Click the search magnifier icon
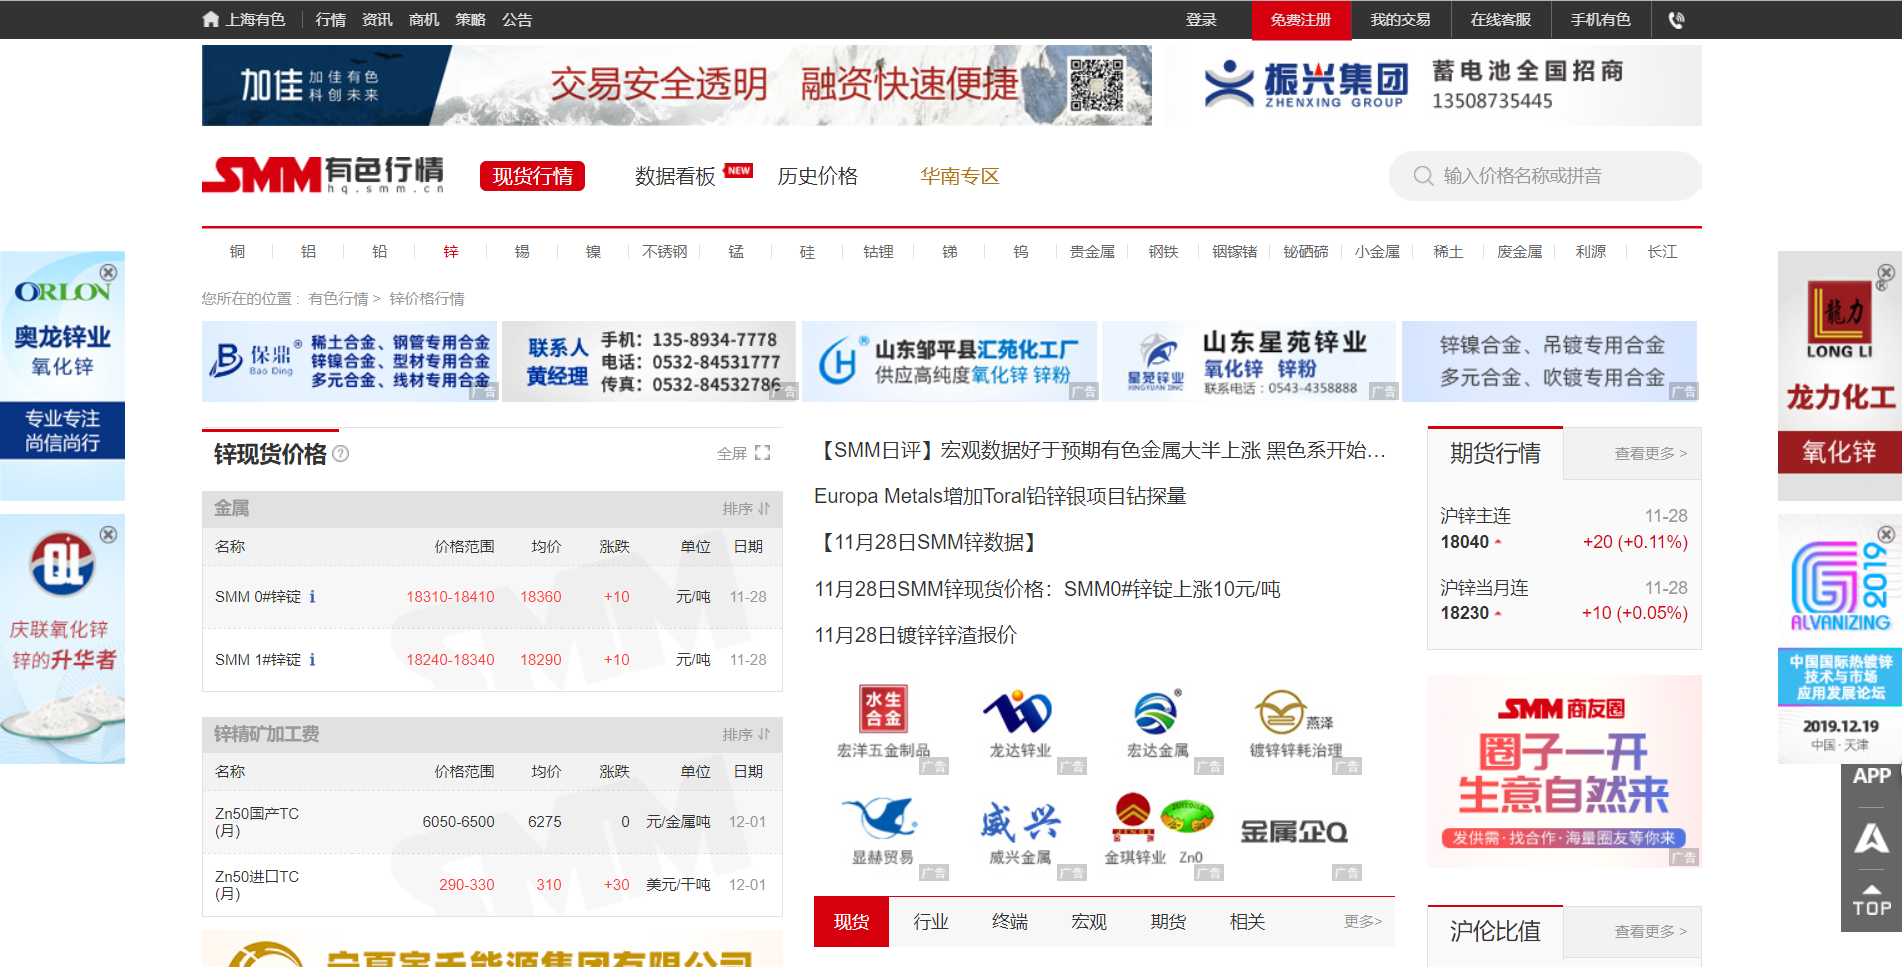 (1423, 176)
